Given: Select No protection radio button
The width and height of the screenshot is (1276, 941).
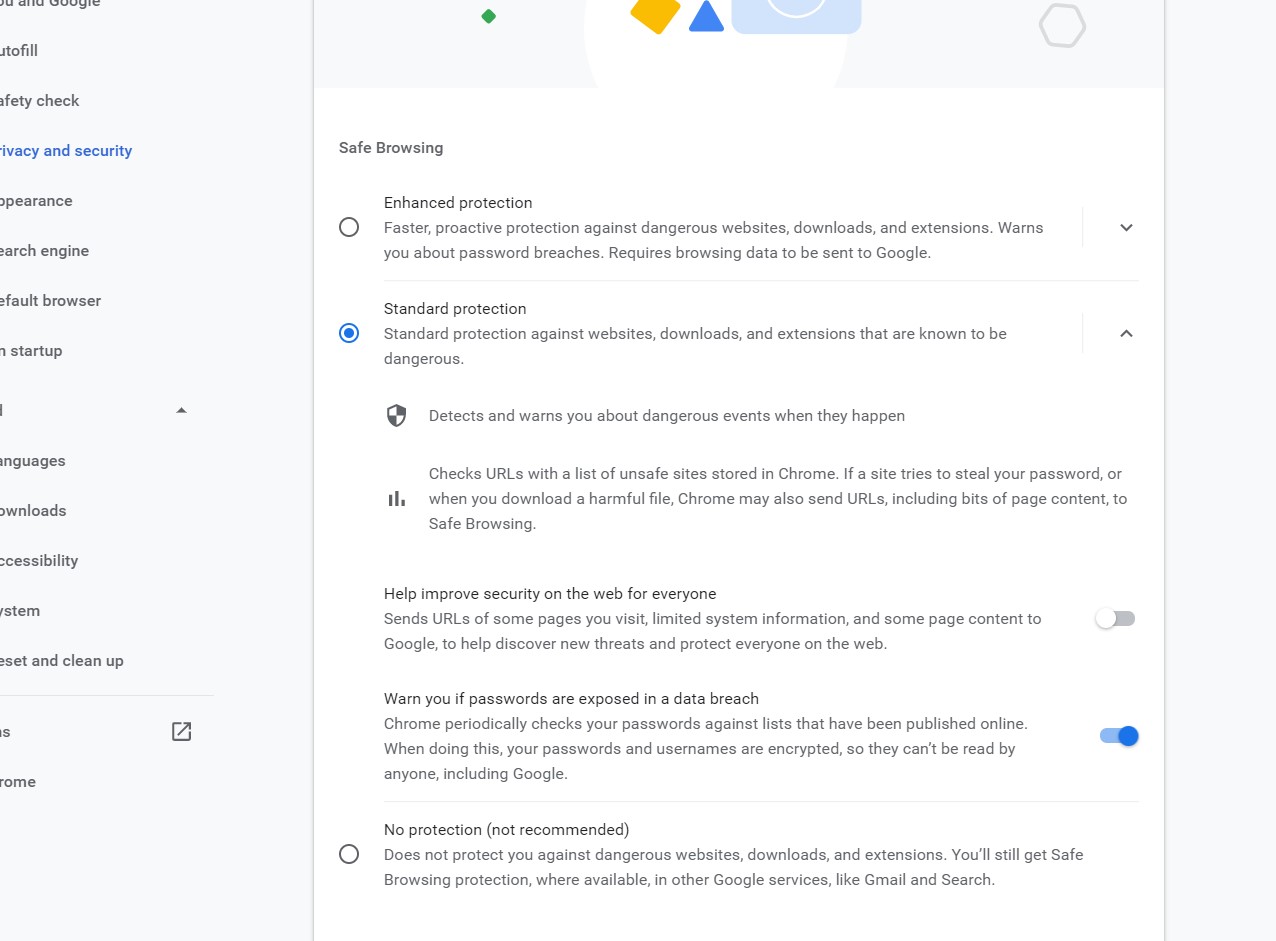Looking at the screenshot, I should pyautogui.click(x=349, y=854).
